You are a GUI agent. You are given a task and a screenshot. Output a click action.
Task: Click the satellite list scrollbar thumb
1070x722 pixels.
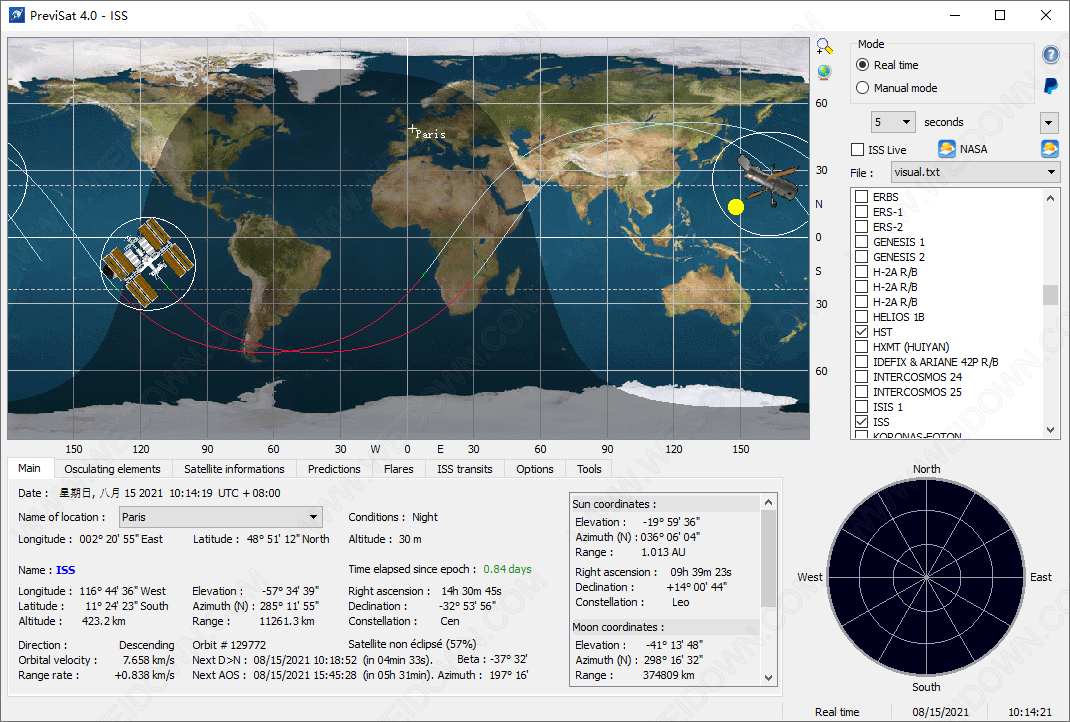pyautogui.click(x=1050, y=295)
